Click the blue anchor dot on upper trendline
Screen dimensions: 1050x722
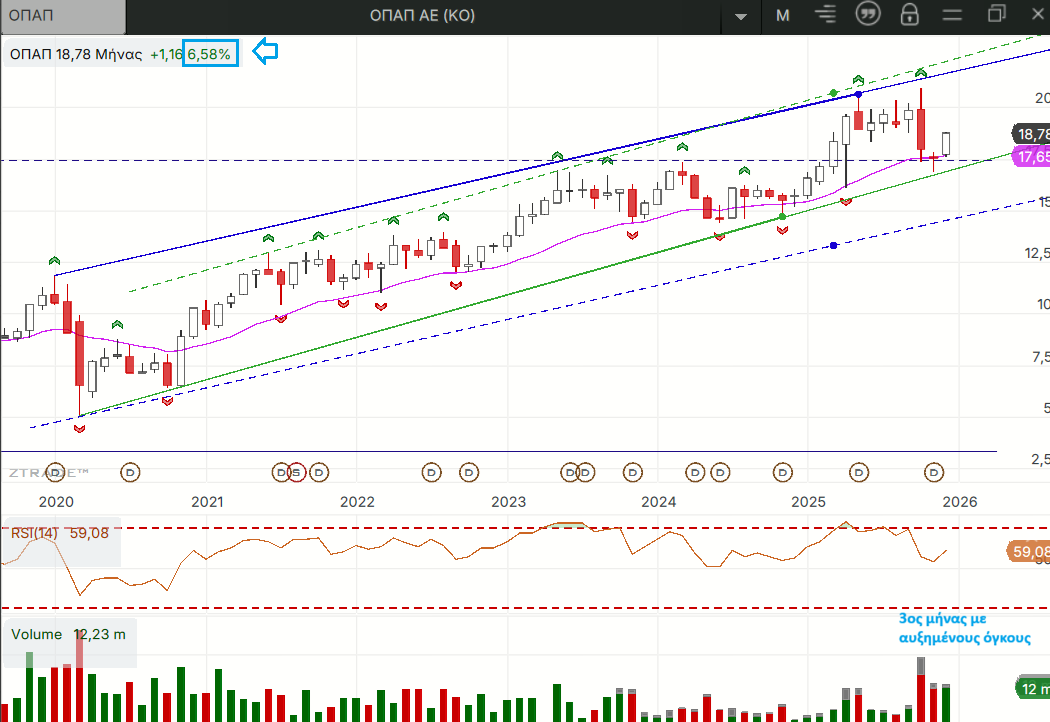point(858,94)
